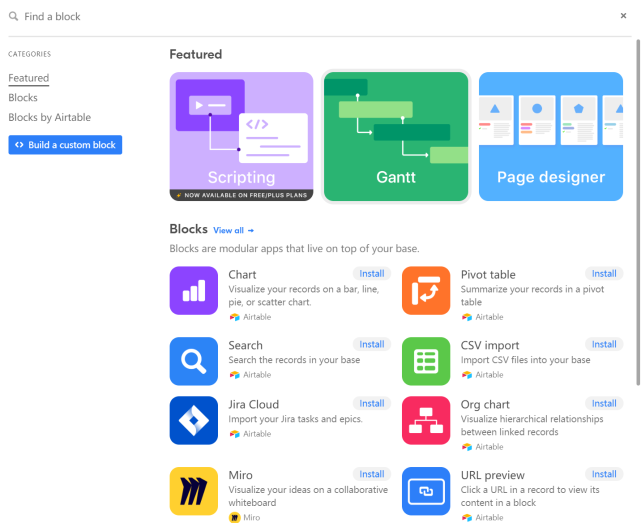
Task: Install the URL preview block
Action: click(x=604, y=474)
